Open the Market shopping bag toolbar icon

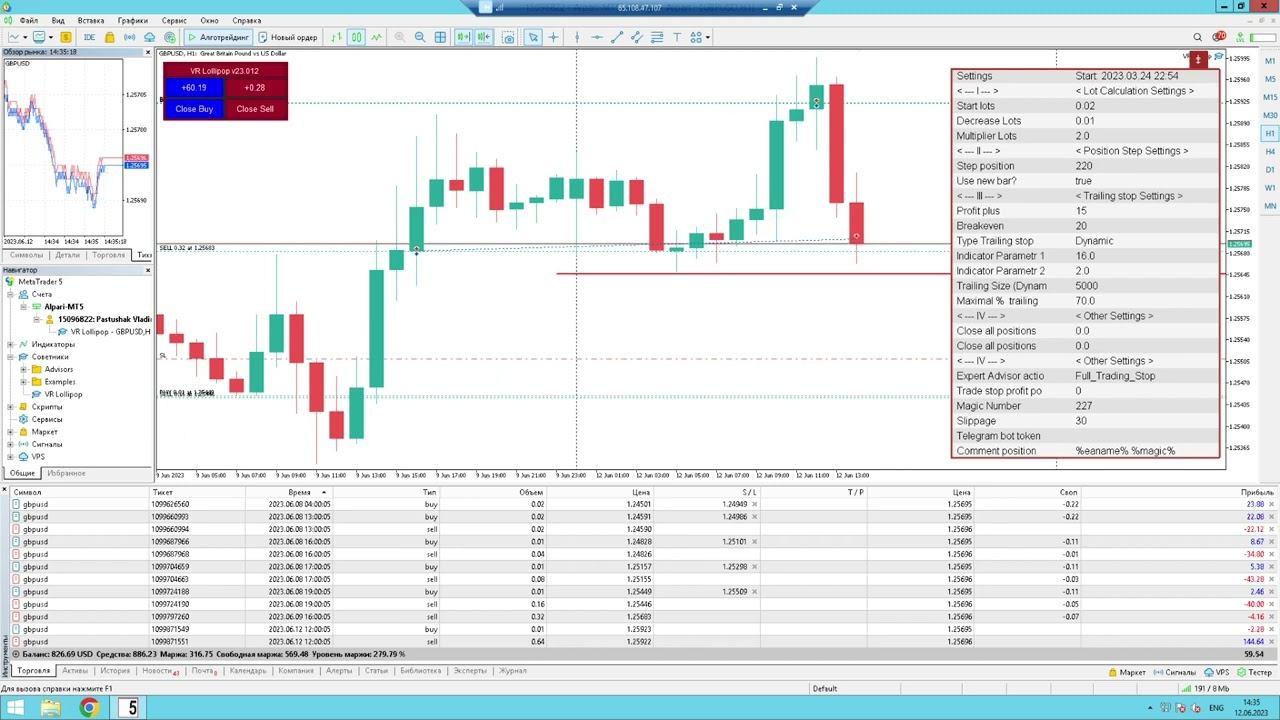tap(110, 37)
